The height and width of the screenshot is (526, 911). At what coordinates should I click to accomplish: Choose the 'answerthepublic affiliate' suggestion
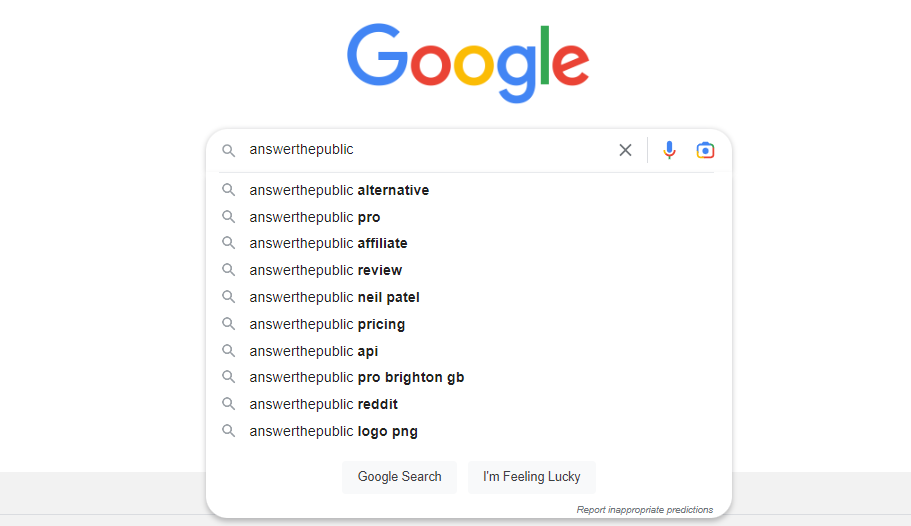coord(328,243)
